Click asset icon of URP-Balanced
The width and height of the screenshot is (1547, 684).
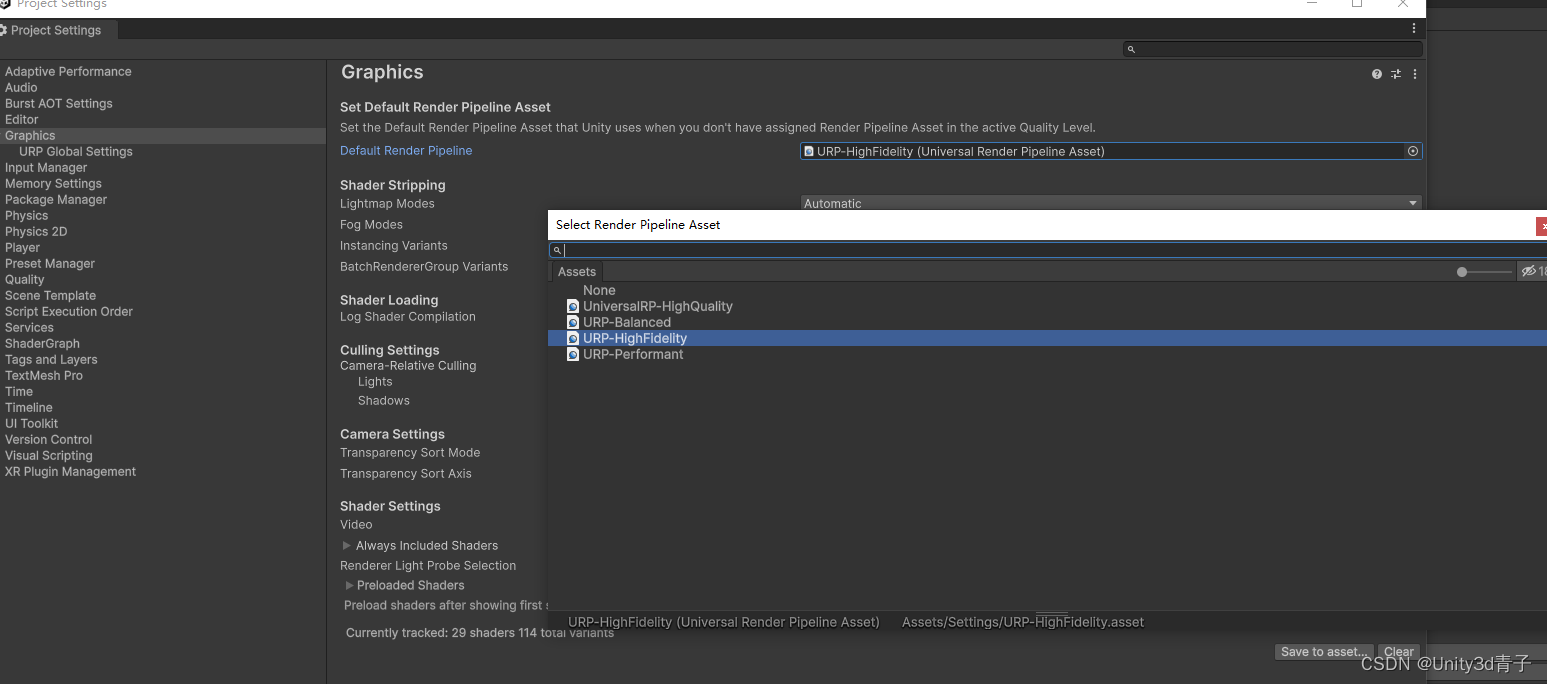coord(573,322)
